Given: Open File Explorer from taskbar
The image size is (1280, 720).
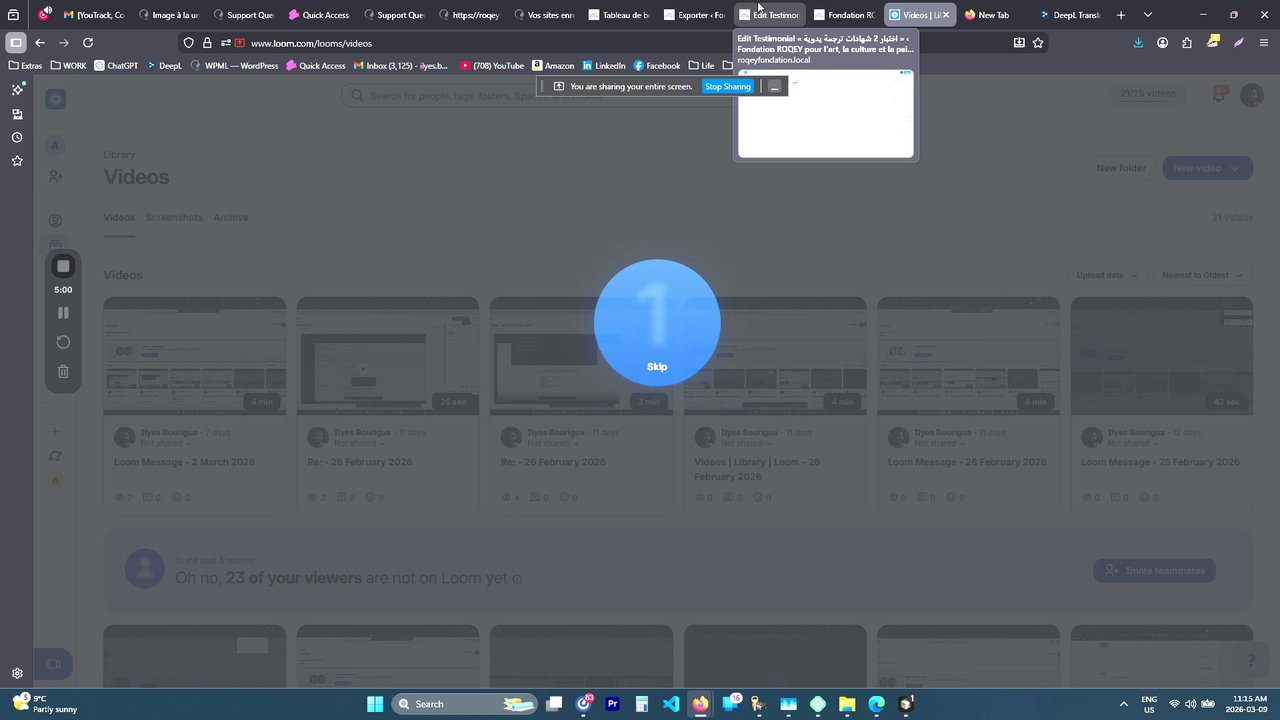Looking at the screenshot, I should pos(847,704).
